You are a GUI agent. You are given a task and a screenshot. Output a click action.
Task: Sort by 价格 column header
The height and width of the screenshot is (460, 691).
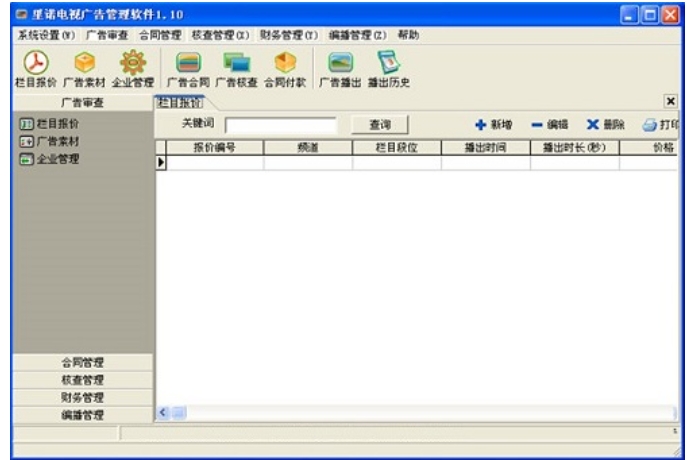649,148
